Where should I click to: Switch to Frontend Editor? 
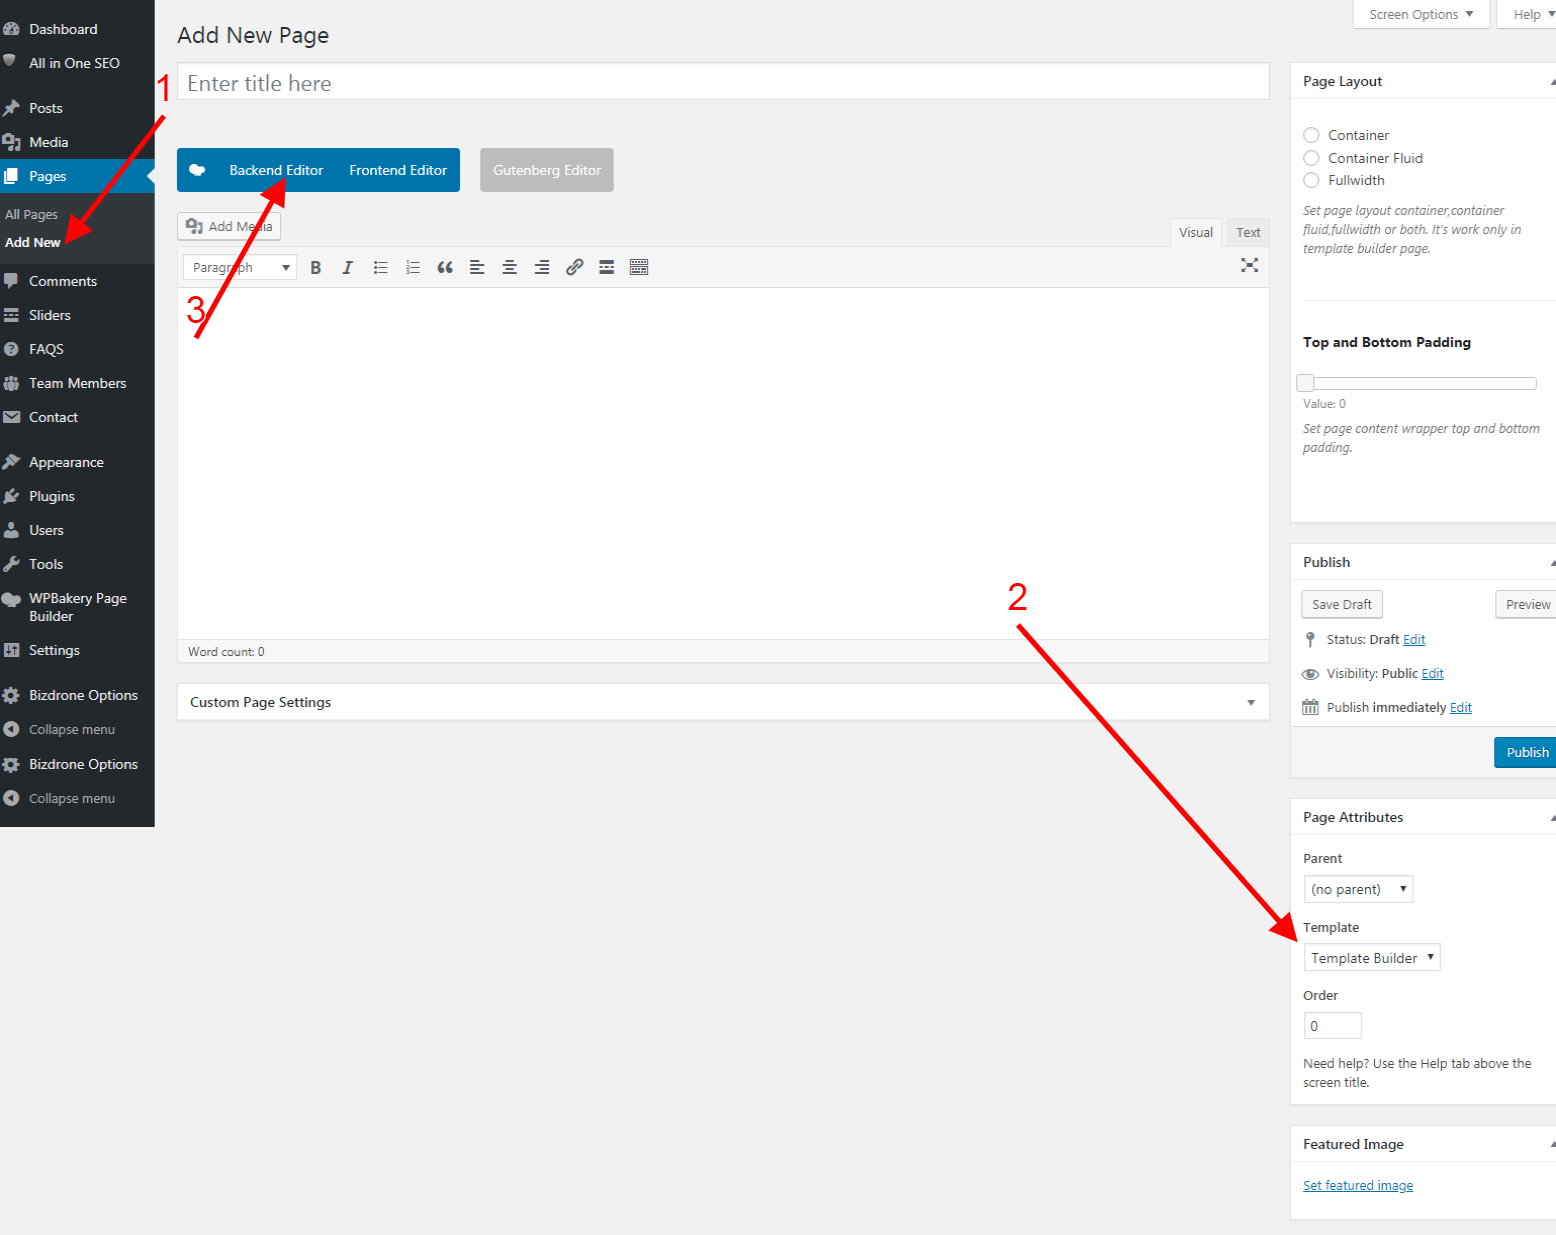[398, 170]
